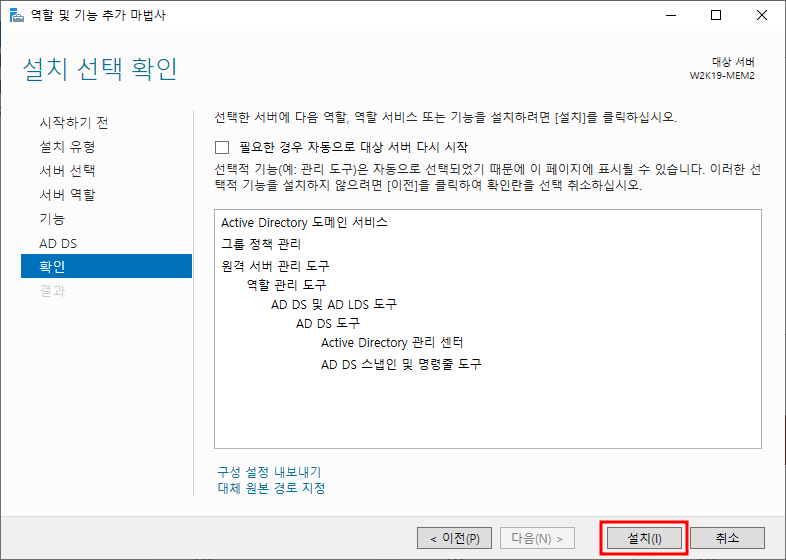Click the wizard icon in title bar
Image resolution: width=786 pixels, height=560 pixels.
(x=17, y=16)
